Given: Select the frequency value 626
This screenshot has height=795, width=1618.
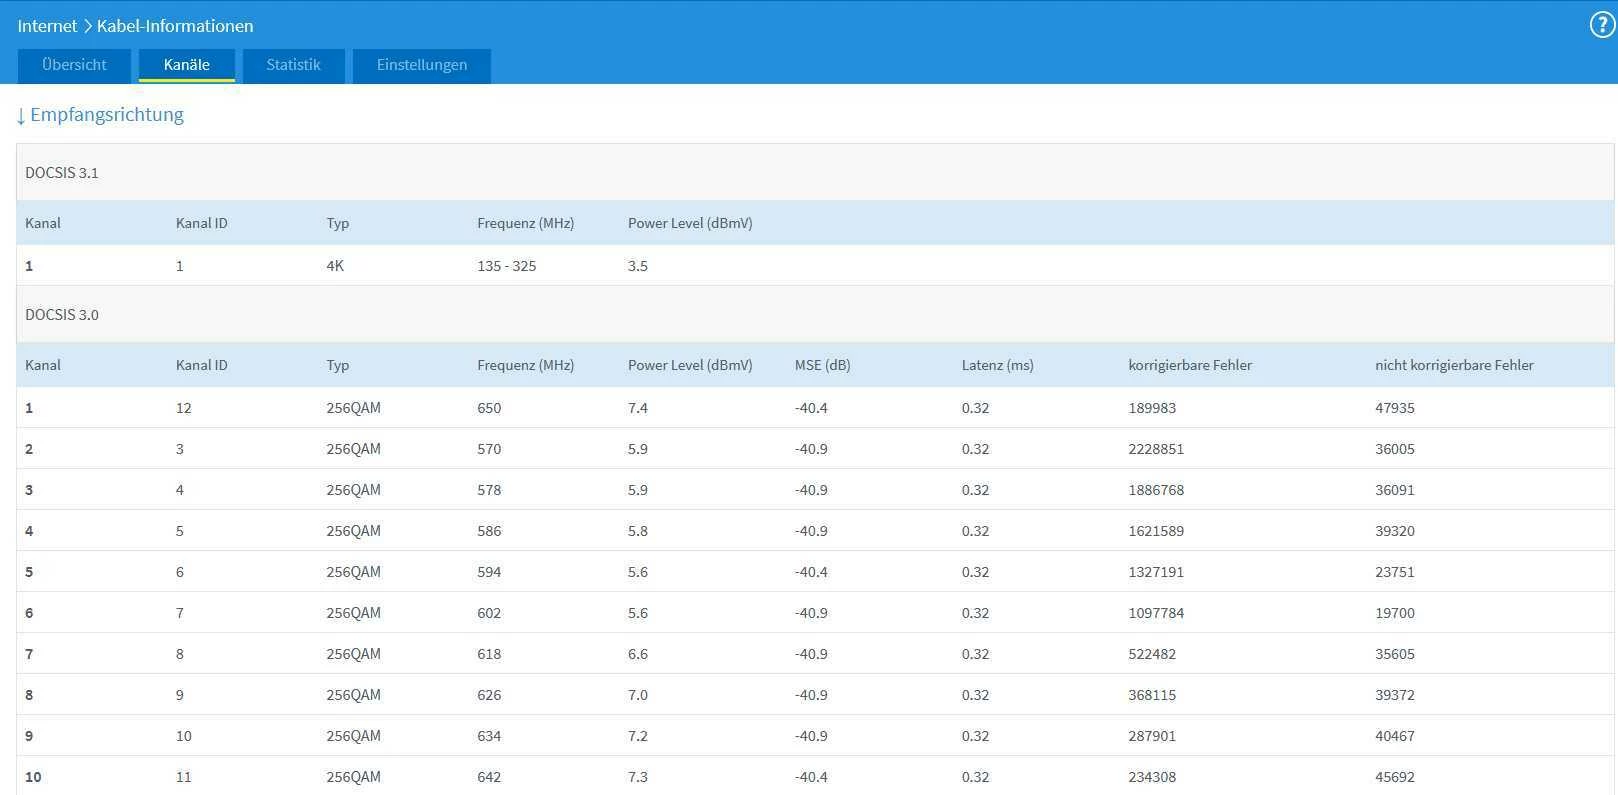Looking at the screenshot, I should [489, 695].
